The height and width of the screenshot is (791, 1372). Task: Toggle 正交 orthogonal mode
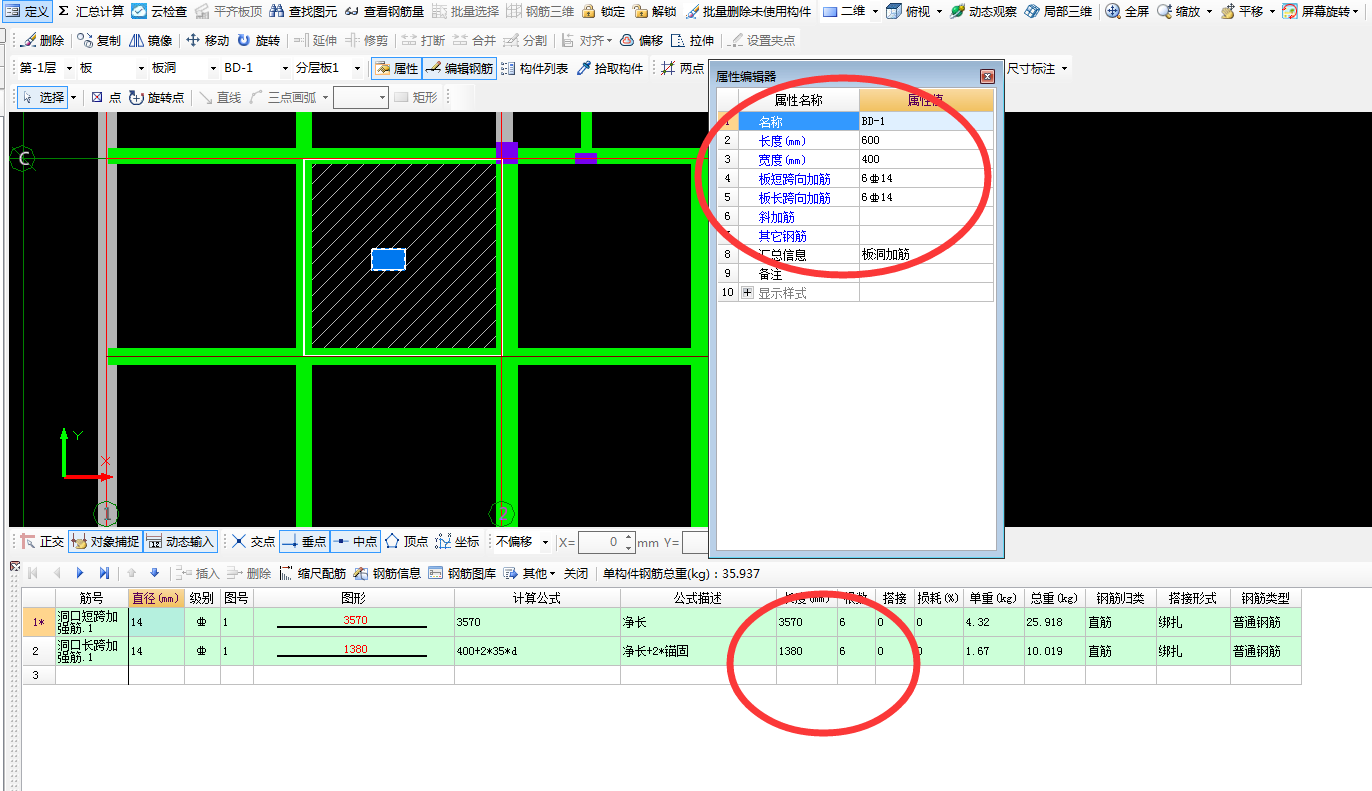click(x=43, y=541)
